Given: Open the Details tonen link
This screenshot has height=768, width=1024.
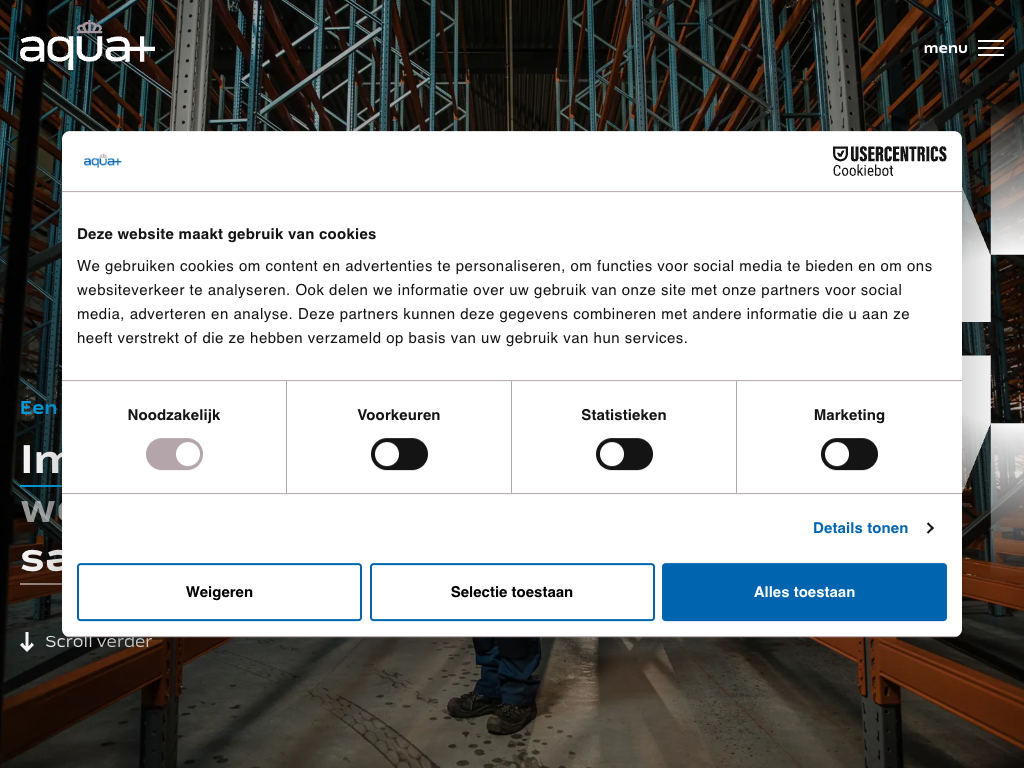Looking at the screenshot, I should point(860,528).
